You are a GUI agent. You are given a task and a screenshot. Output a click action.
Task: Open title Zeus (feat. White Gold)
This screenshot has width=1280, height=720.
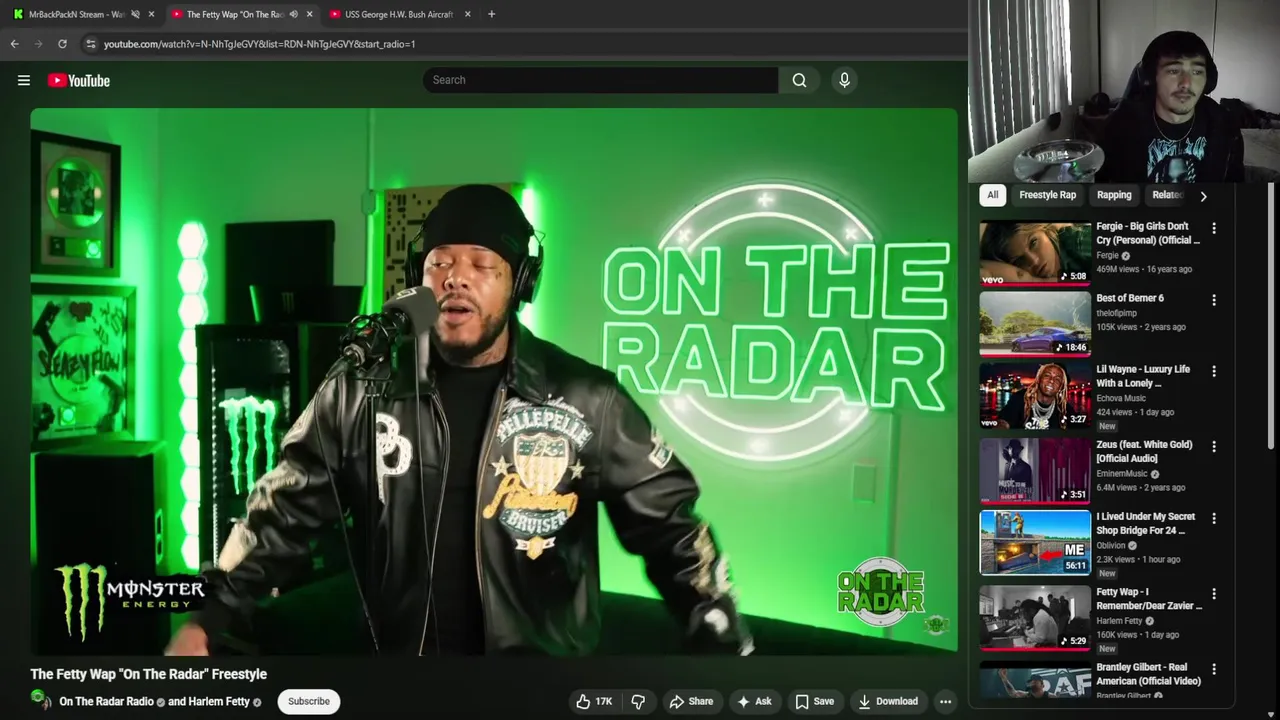click(1144, 451)
